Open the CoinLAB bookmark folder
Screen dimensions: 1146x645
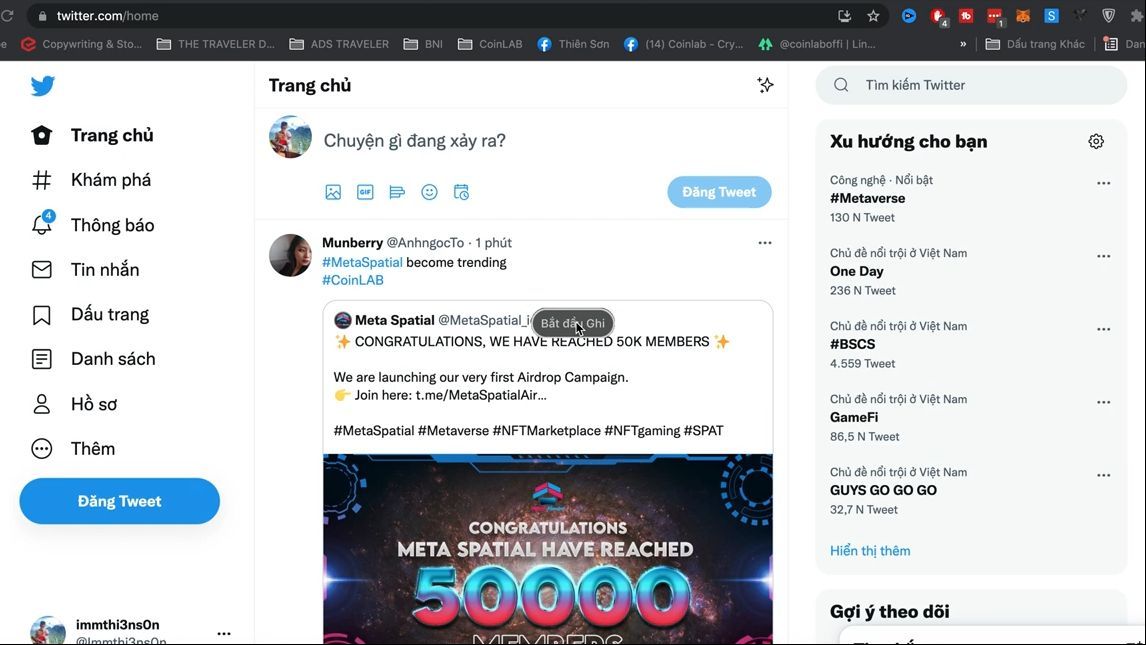(x=490, y=44)
